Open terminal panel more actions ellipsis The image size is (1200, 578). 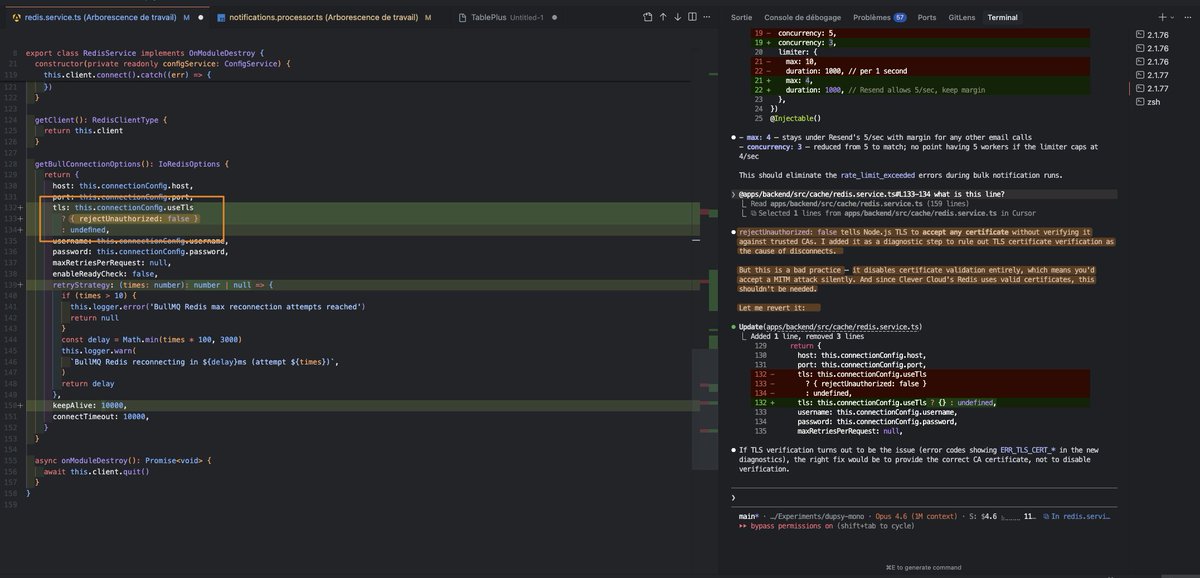(1190, 17)
